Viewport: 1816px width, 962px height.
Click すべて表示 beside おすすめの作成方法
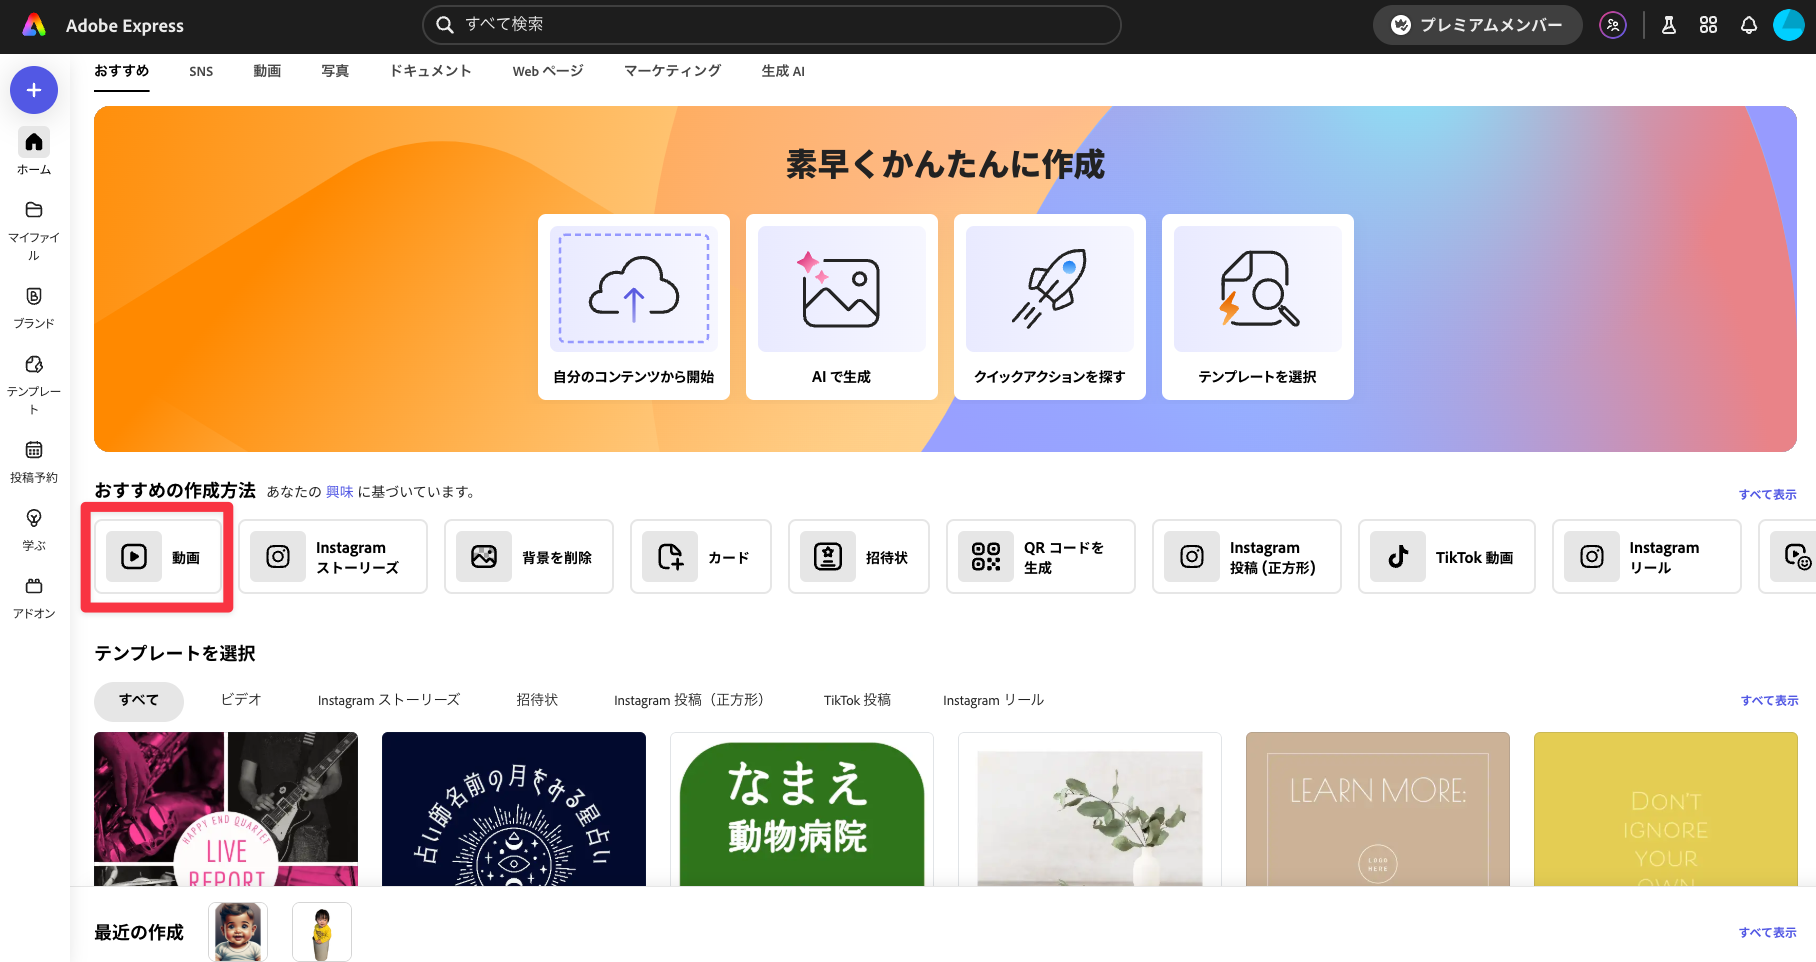(1767, 494)
